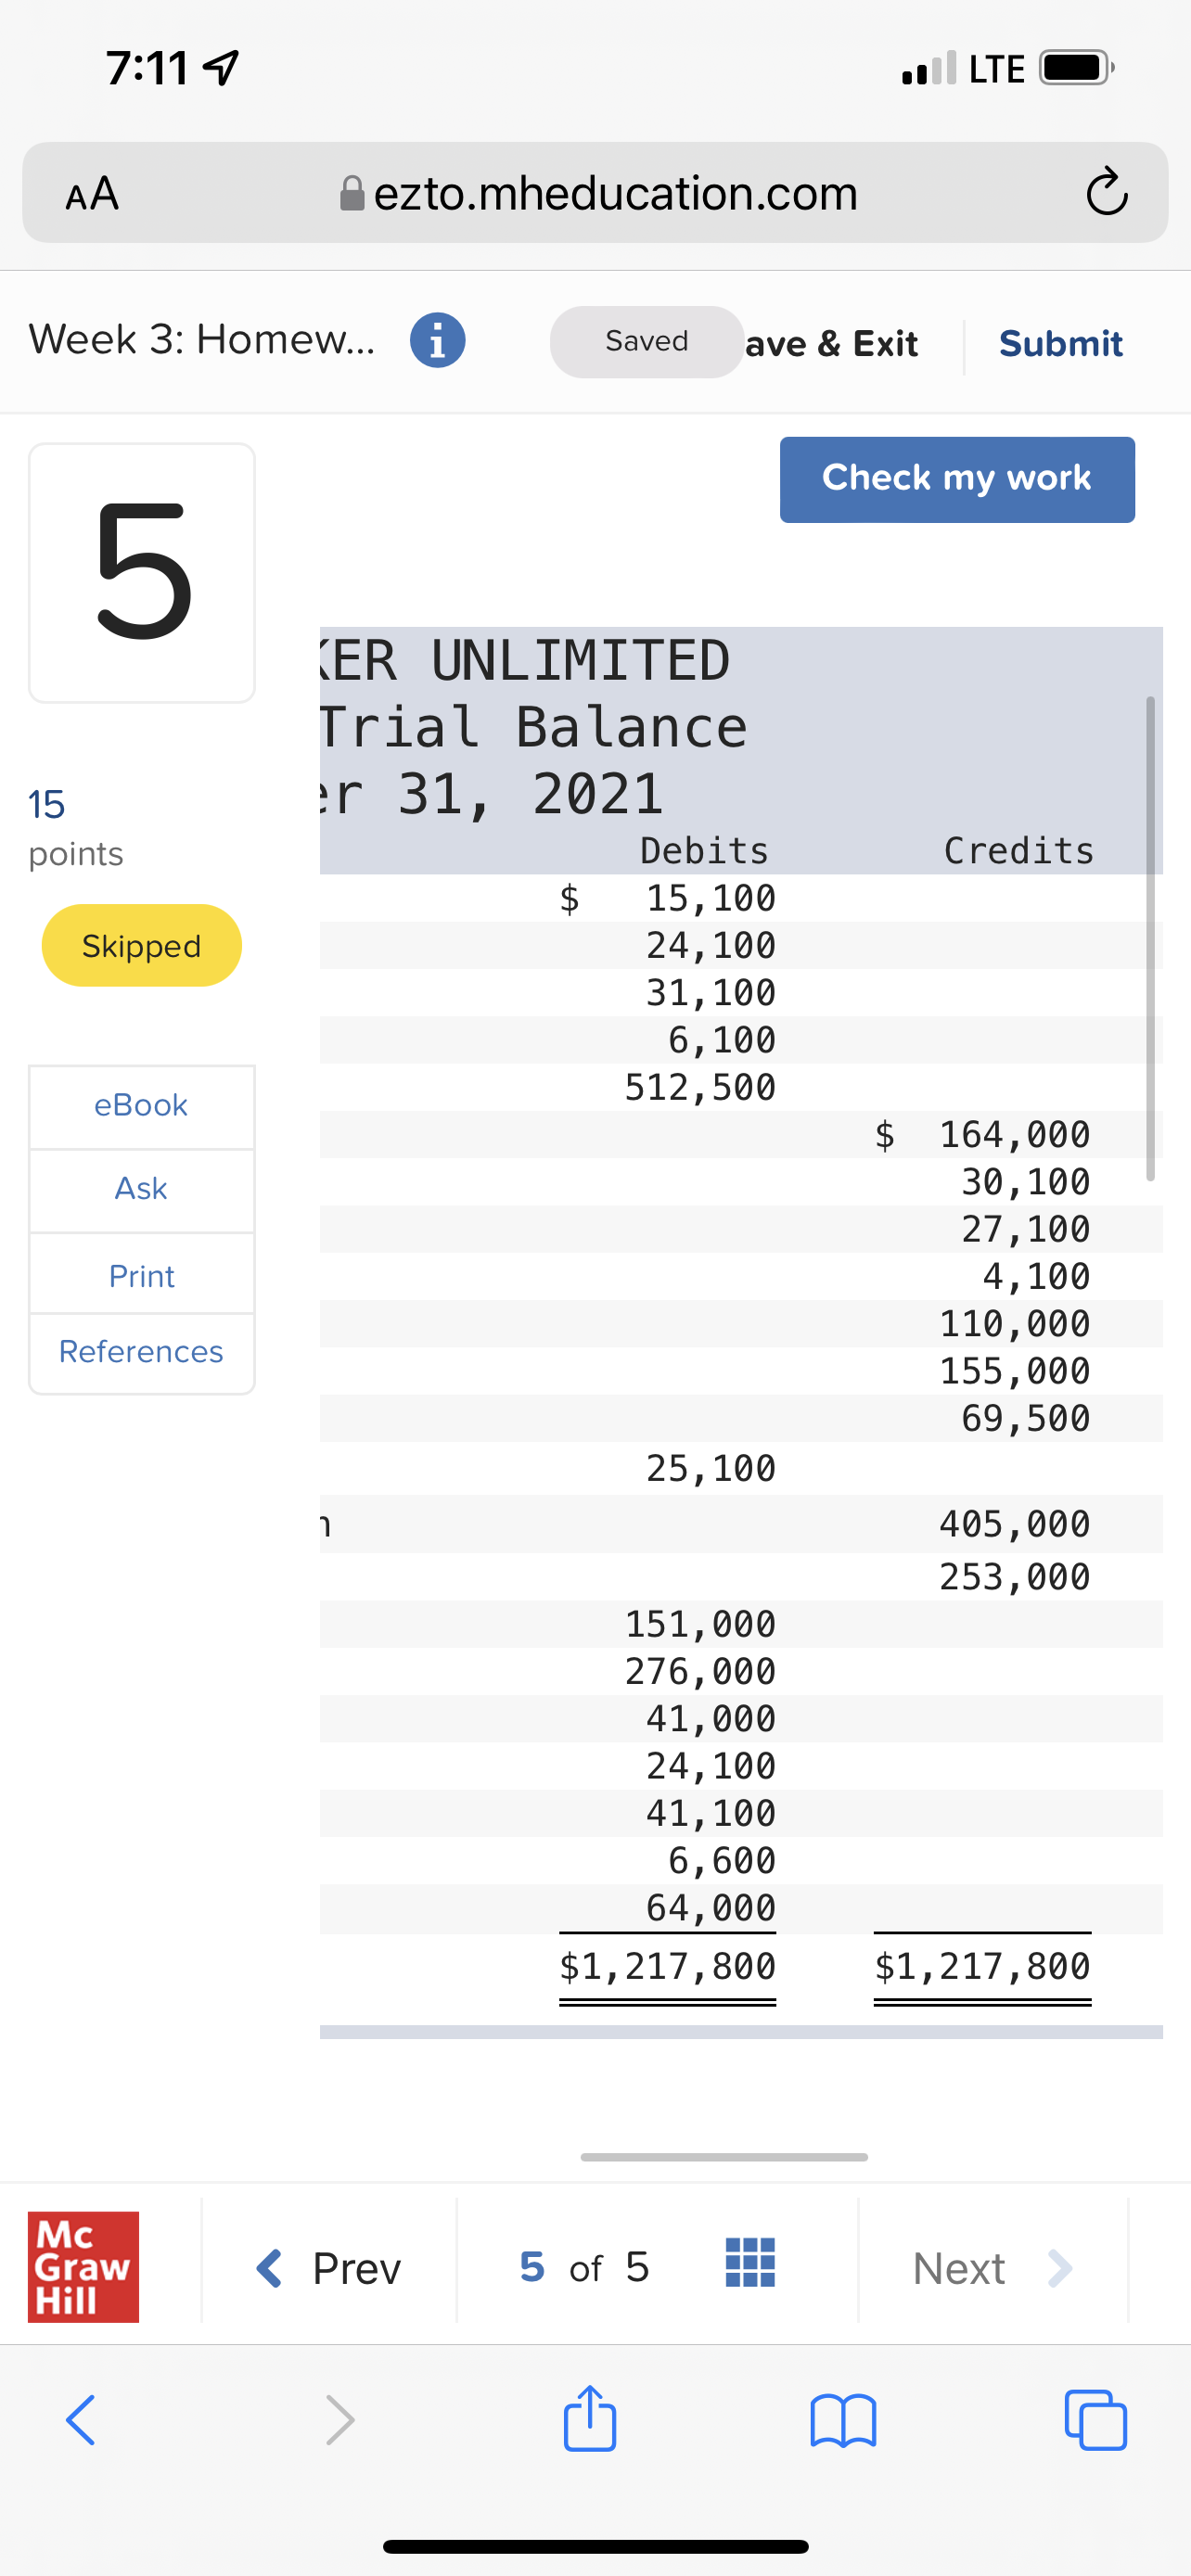This screenshot has height=2576, width=1191.
Task: Click the horizontal scroll indicator below table
Action: pyautogui.click(x=723, y=2157)
